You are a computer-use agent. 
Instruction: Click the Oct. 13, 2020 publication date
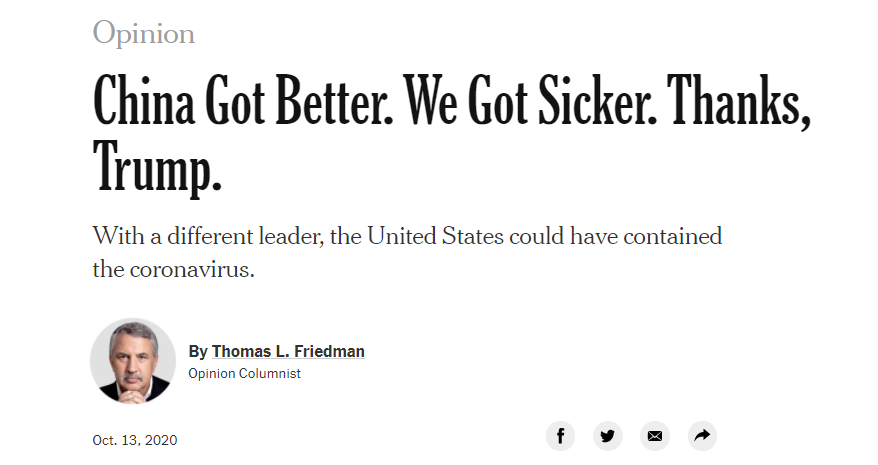(x=135, y=440)
